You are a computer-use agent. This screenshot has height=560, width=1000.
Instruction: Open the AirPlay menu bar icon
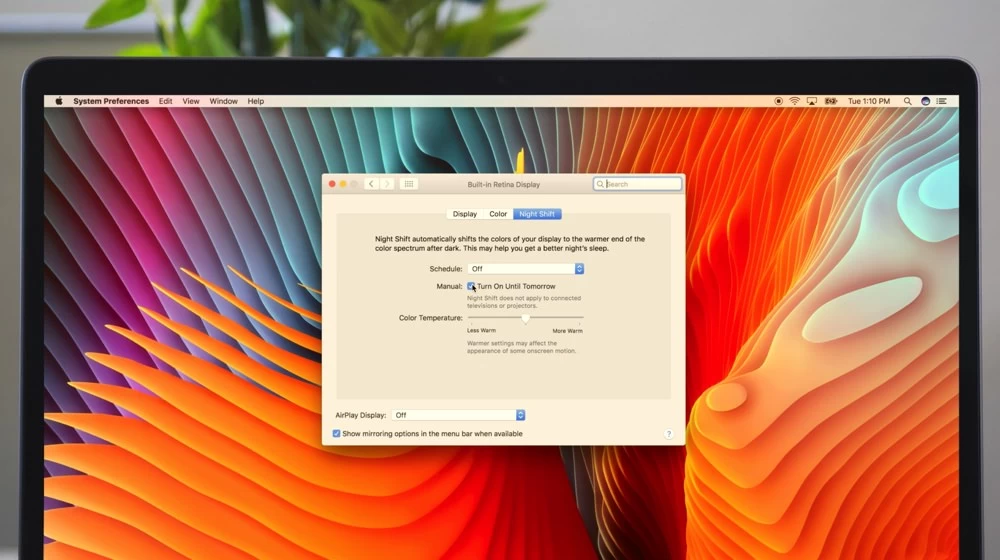click(811, 101)
